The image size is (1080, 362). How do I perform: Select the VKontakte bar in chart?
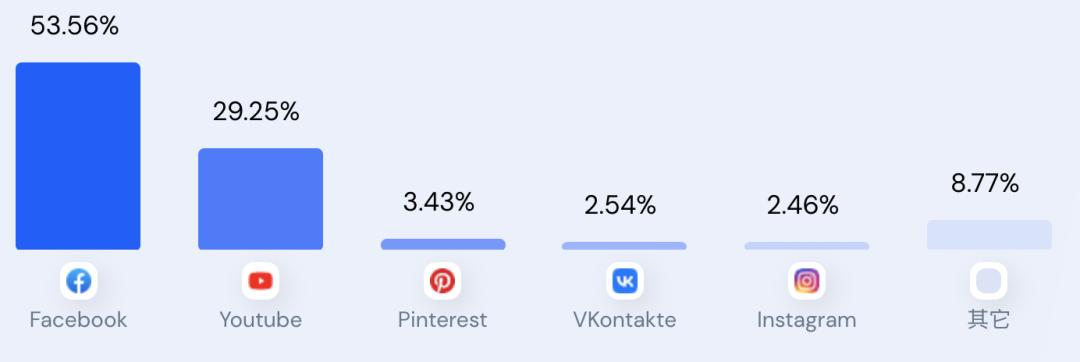coord(624,246)
